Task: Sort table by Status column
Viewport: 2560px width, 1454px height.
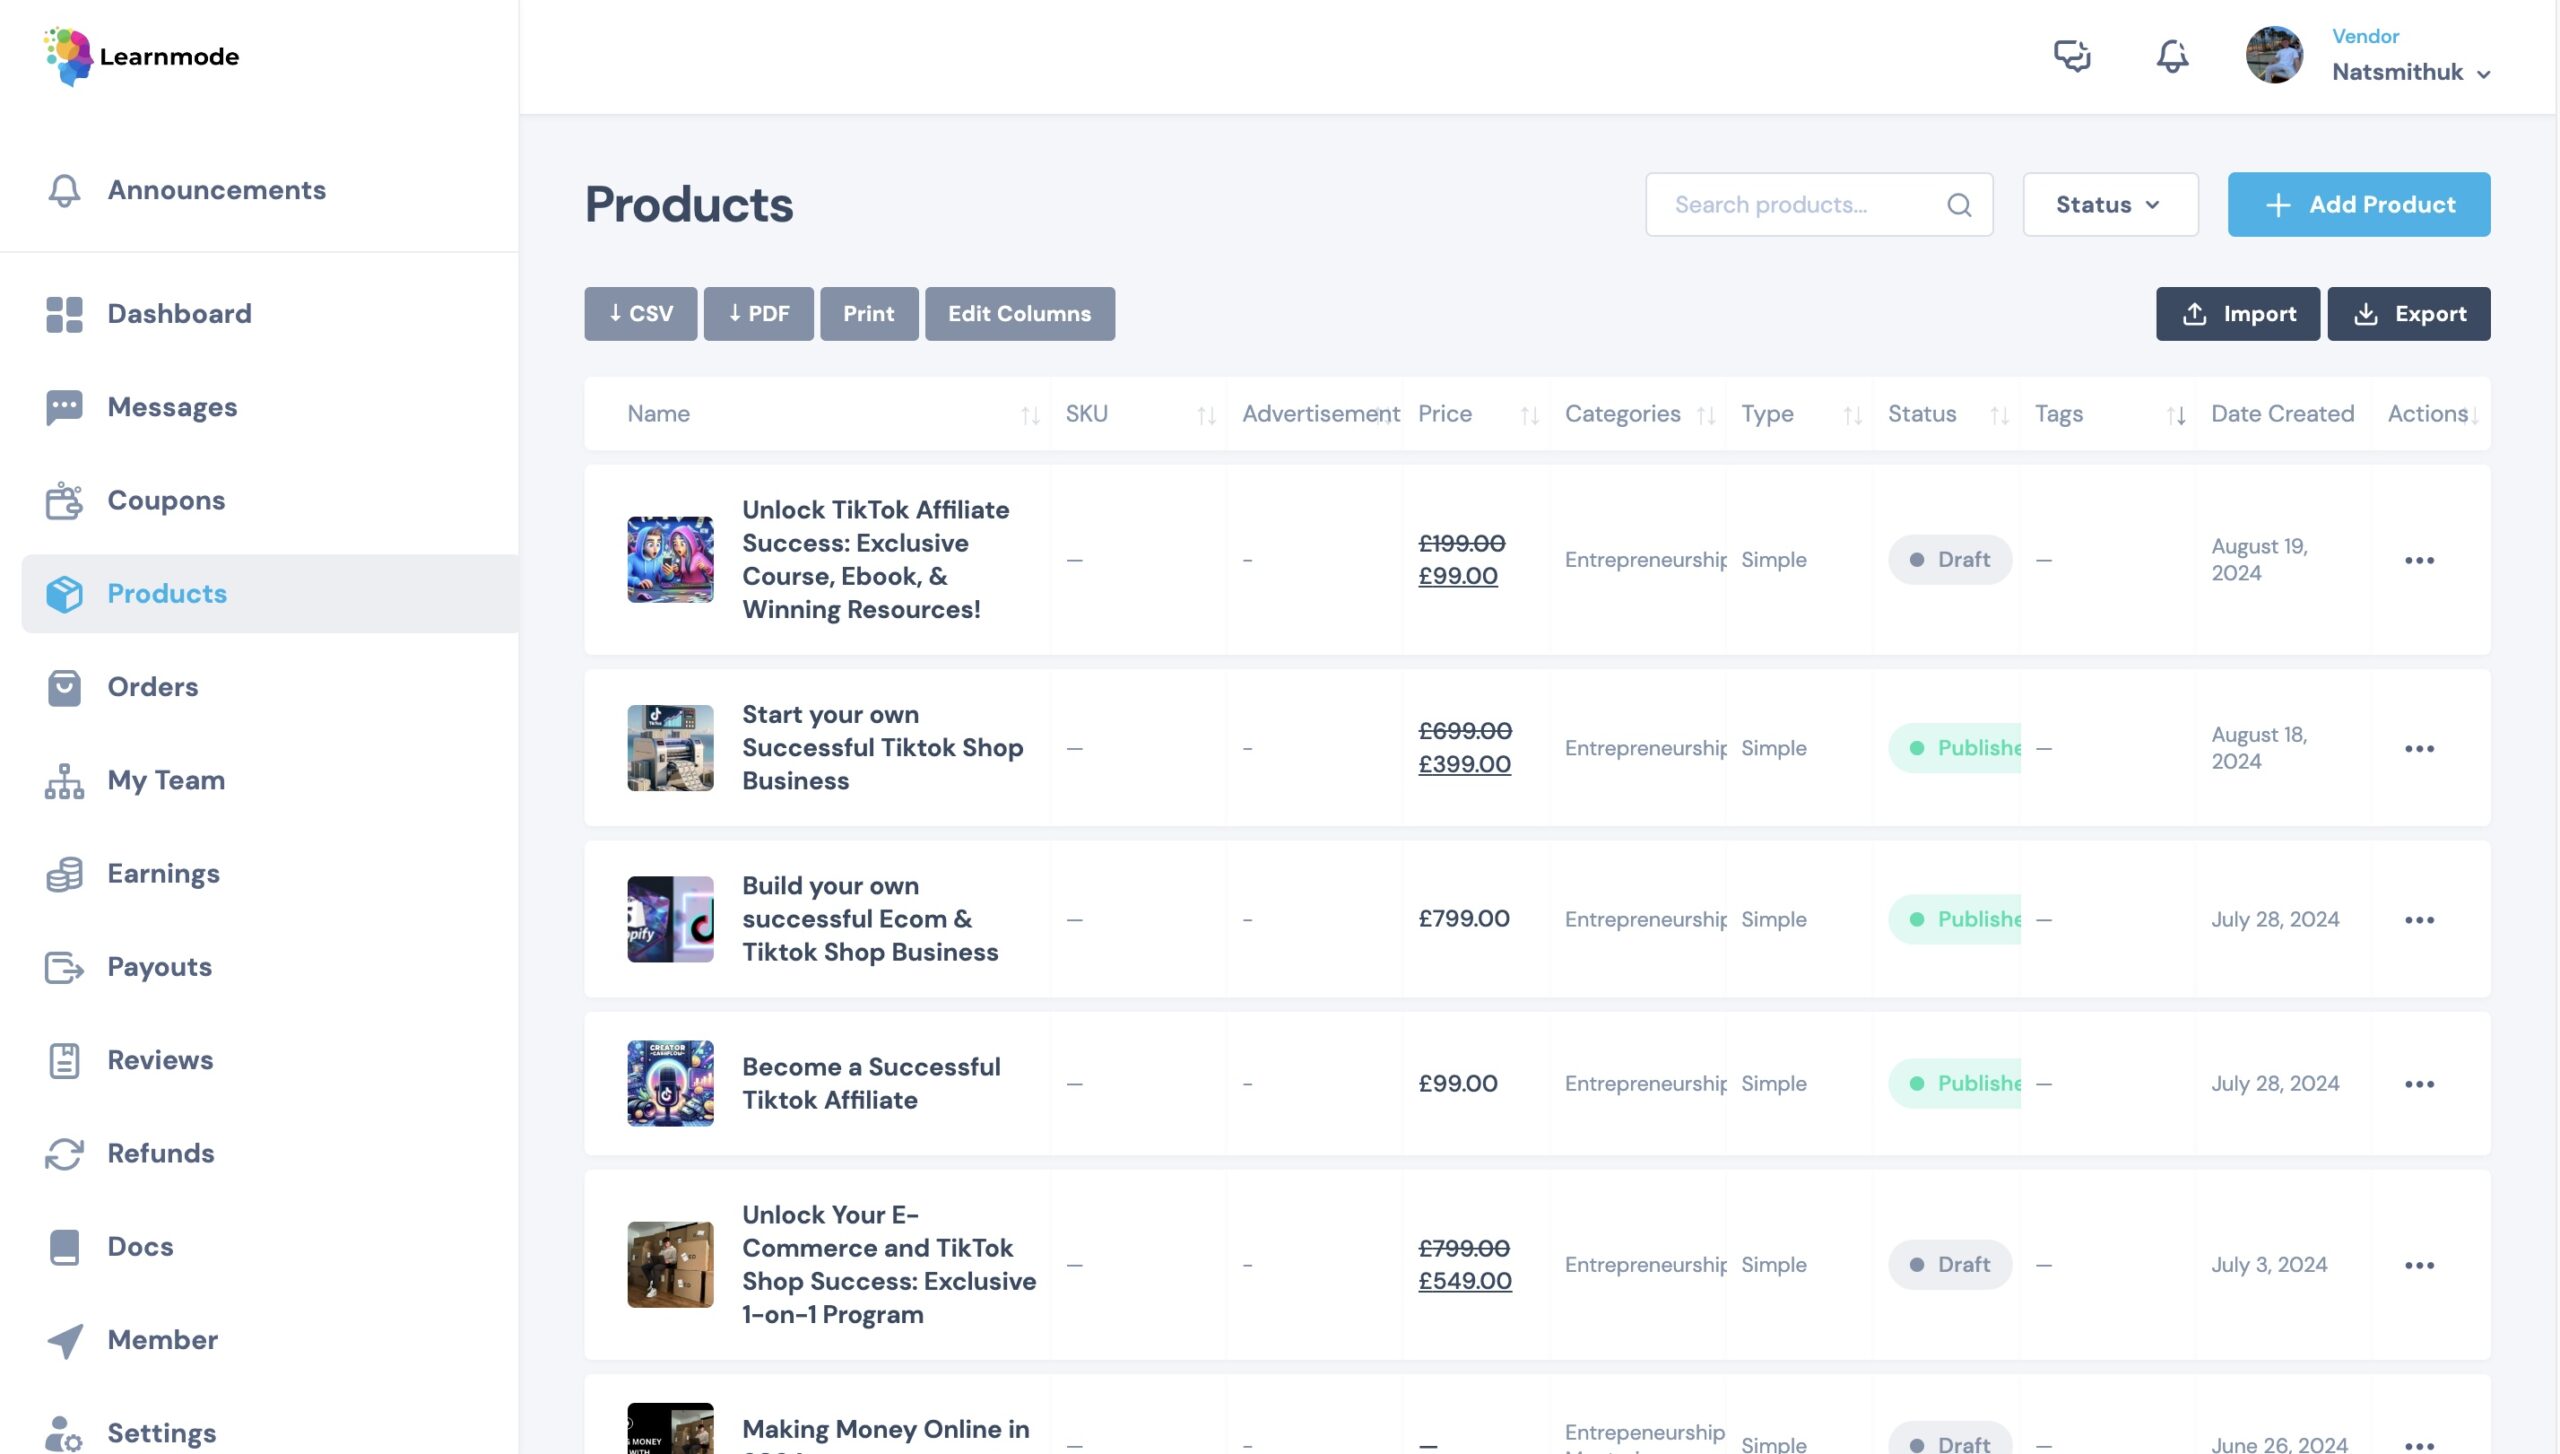Action: pyautogui.click(x=1999, y=415)
